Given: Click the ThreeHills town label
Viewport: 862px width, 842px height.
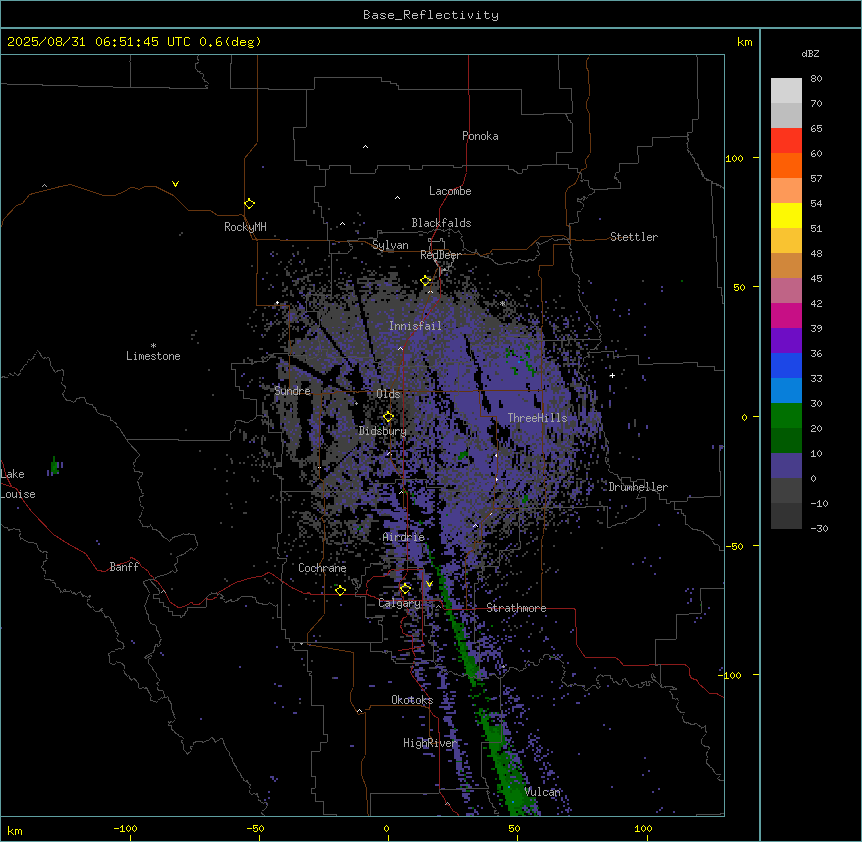Looking at the screenshot, I should coord(537,418).
